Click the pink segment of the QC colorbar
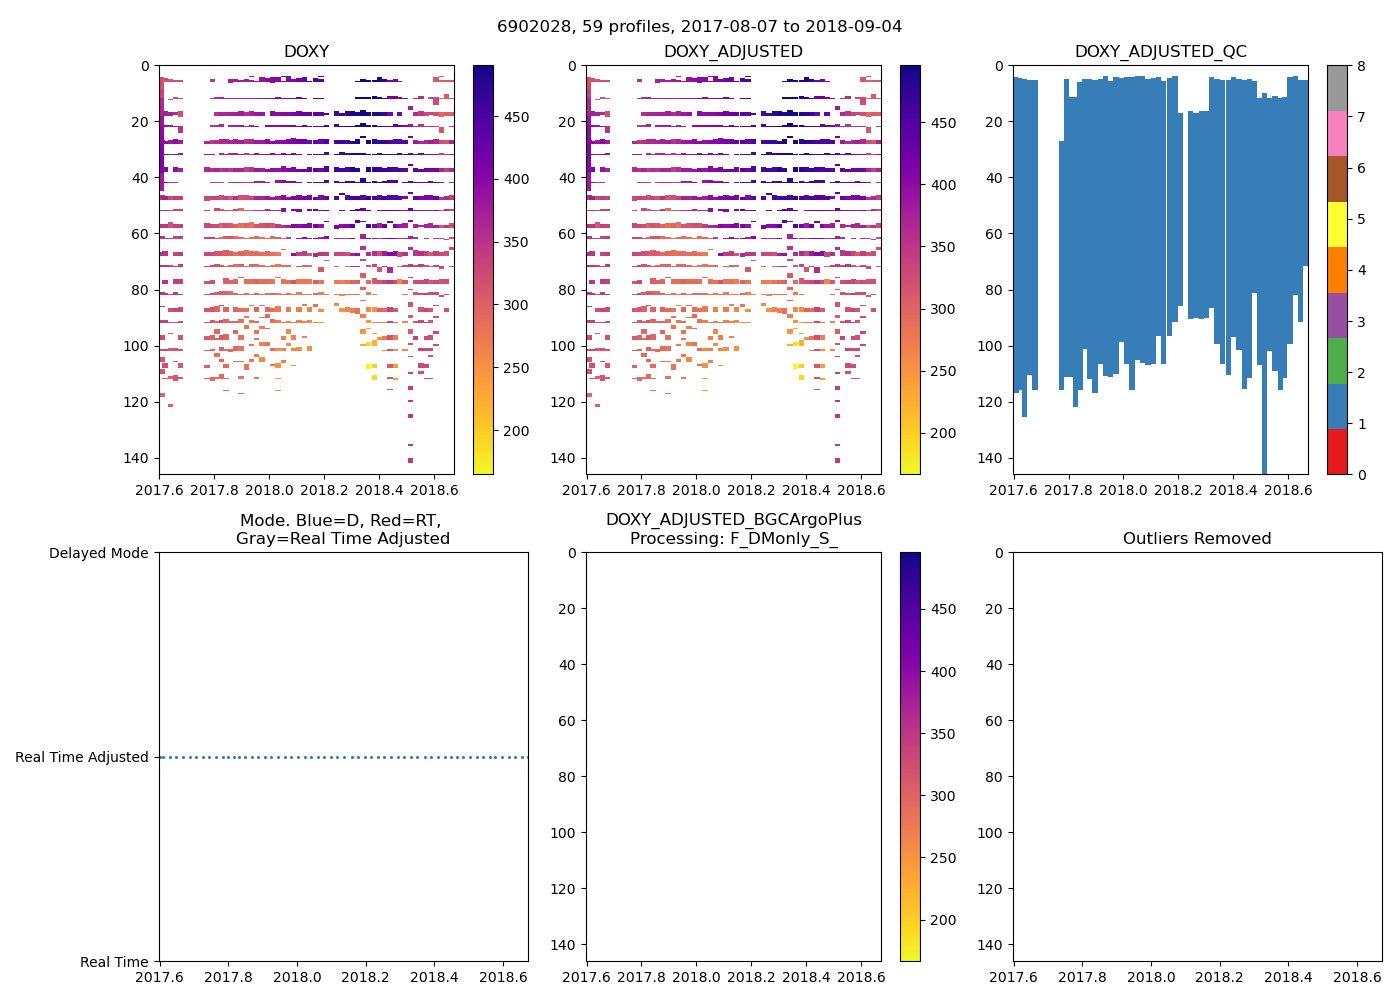The width and height of the screenshot is (1400, 1000). click(x=1337, y=133)
